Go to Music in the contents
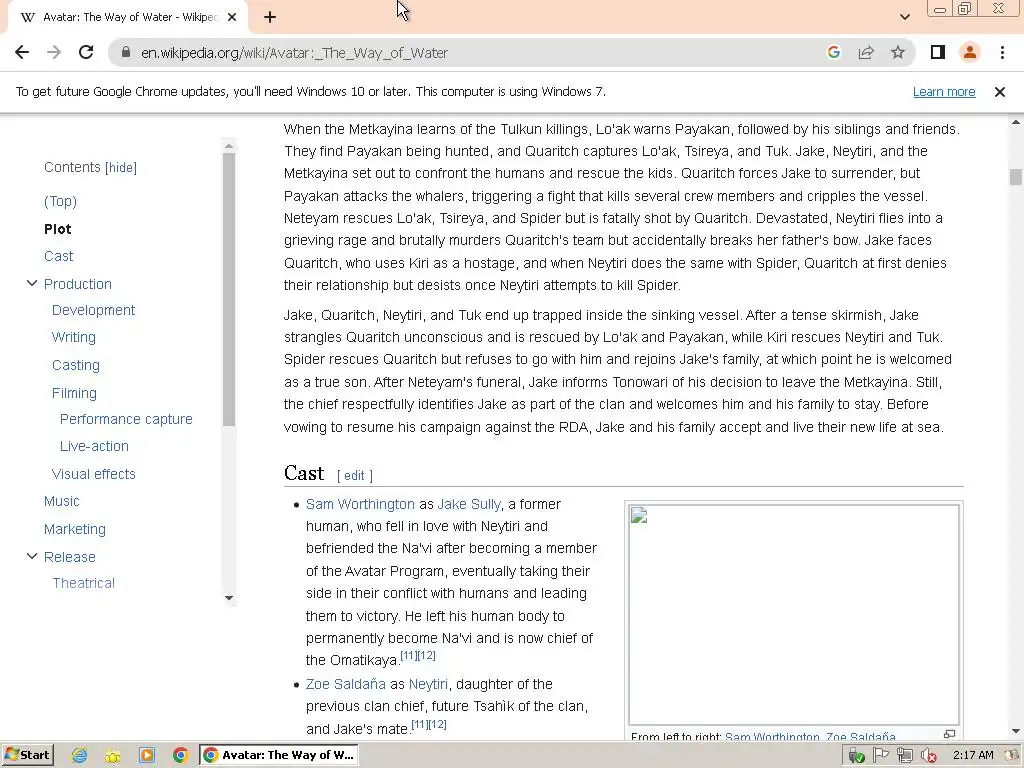This screenshot has height=768, width=1024. coord(61,502)
